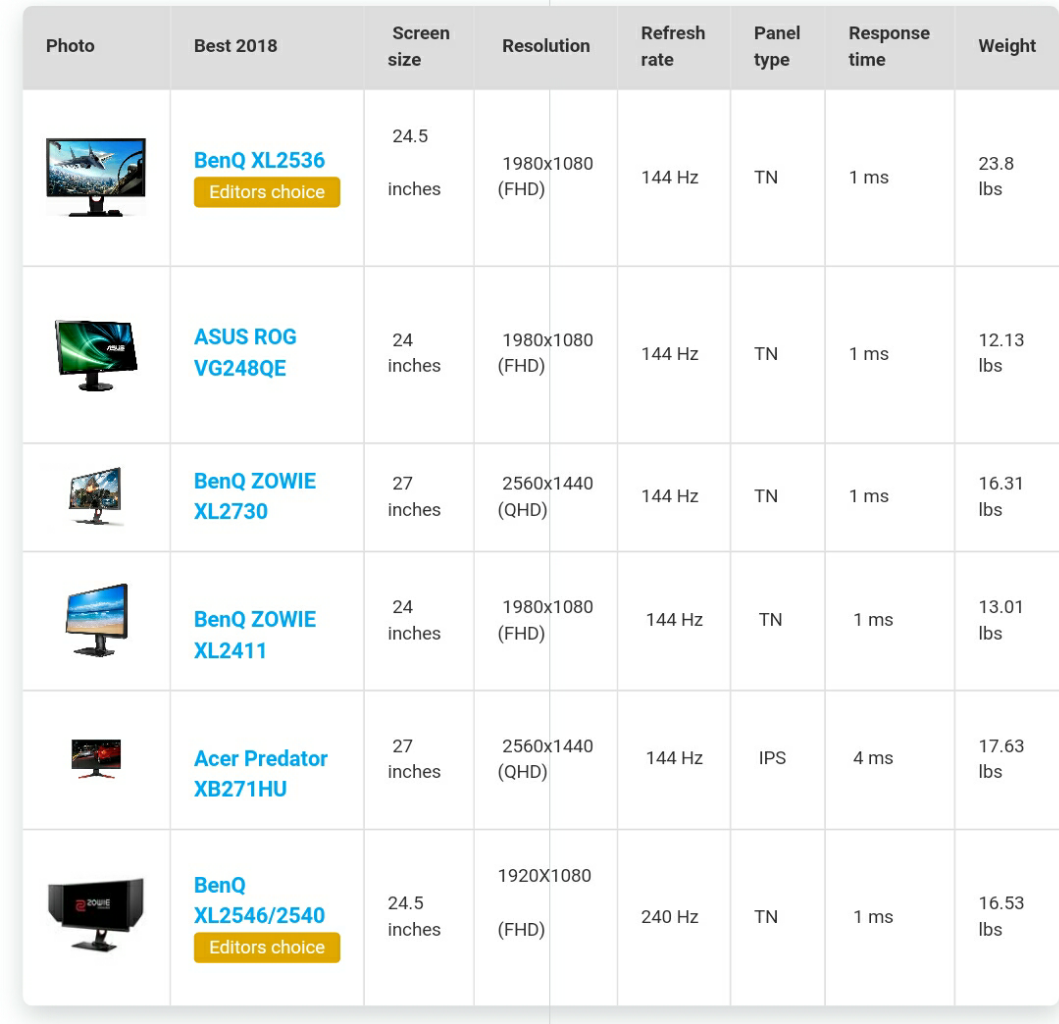This screenshot has height=1024, width=1059.
Task: Click TN panel type in the ZOWIE XL2411 row
Action: (771, 619)
